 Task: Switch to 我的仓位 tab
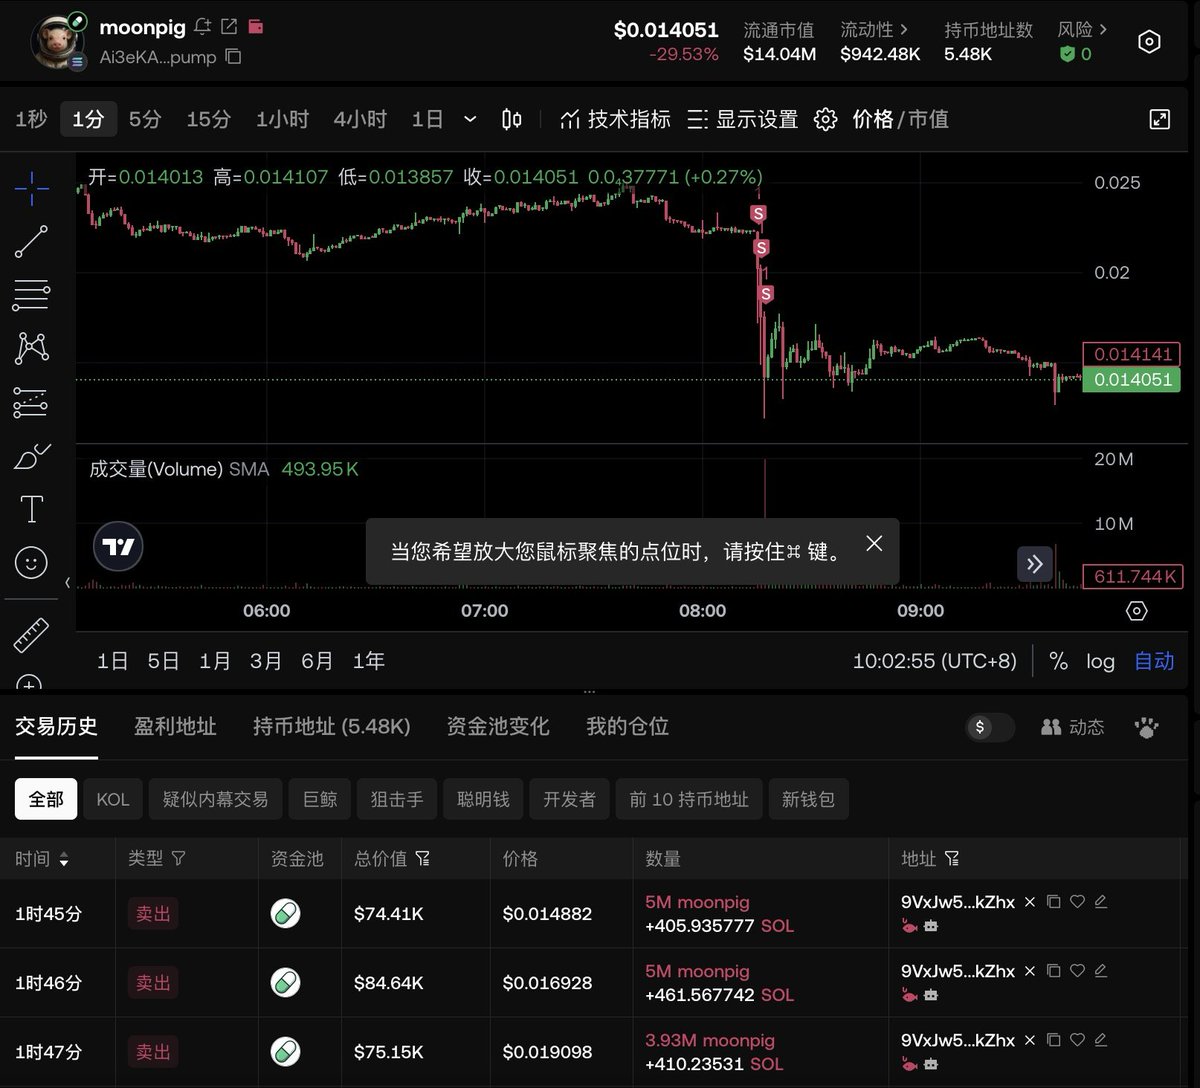click(x=627, y=727)
